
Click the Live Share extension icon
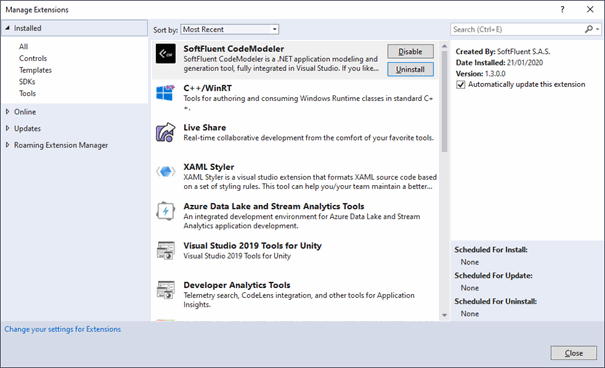[166, 132]
